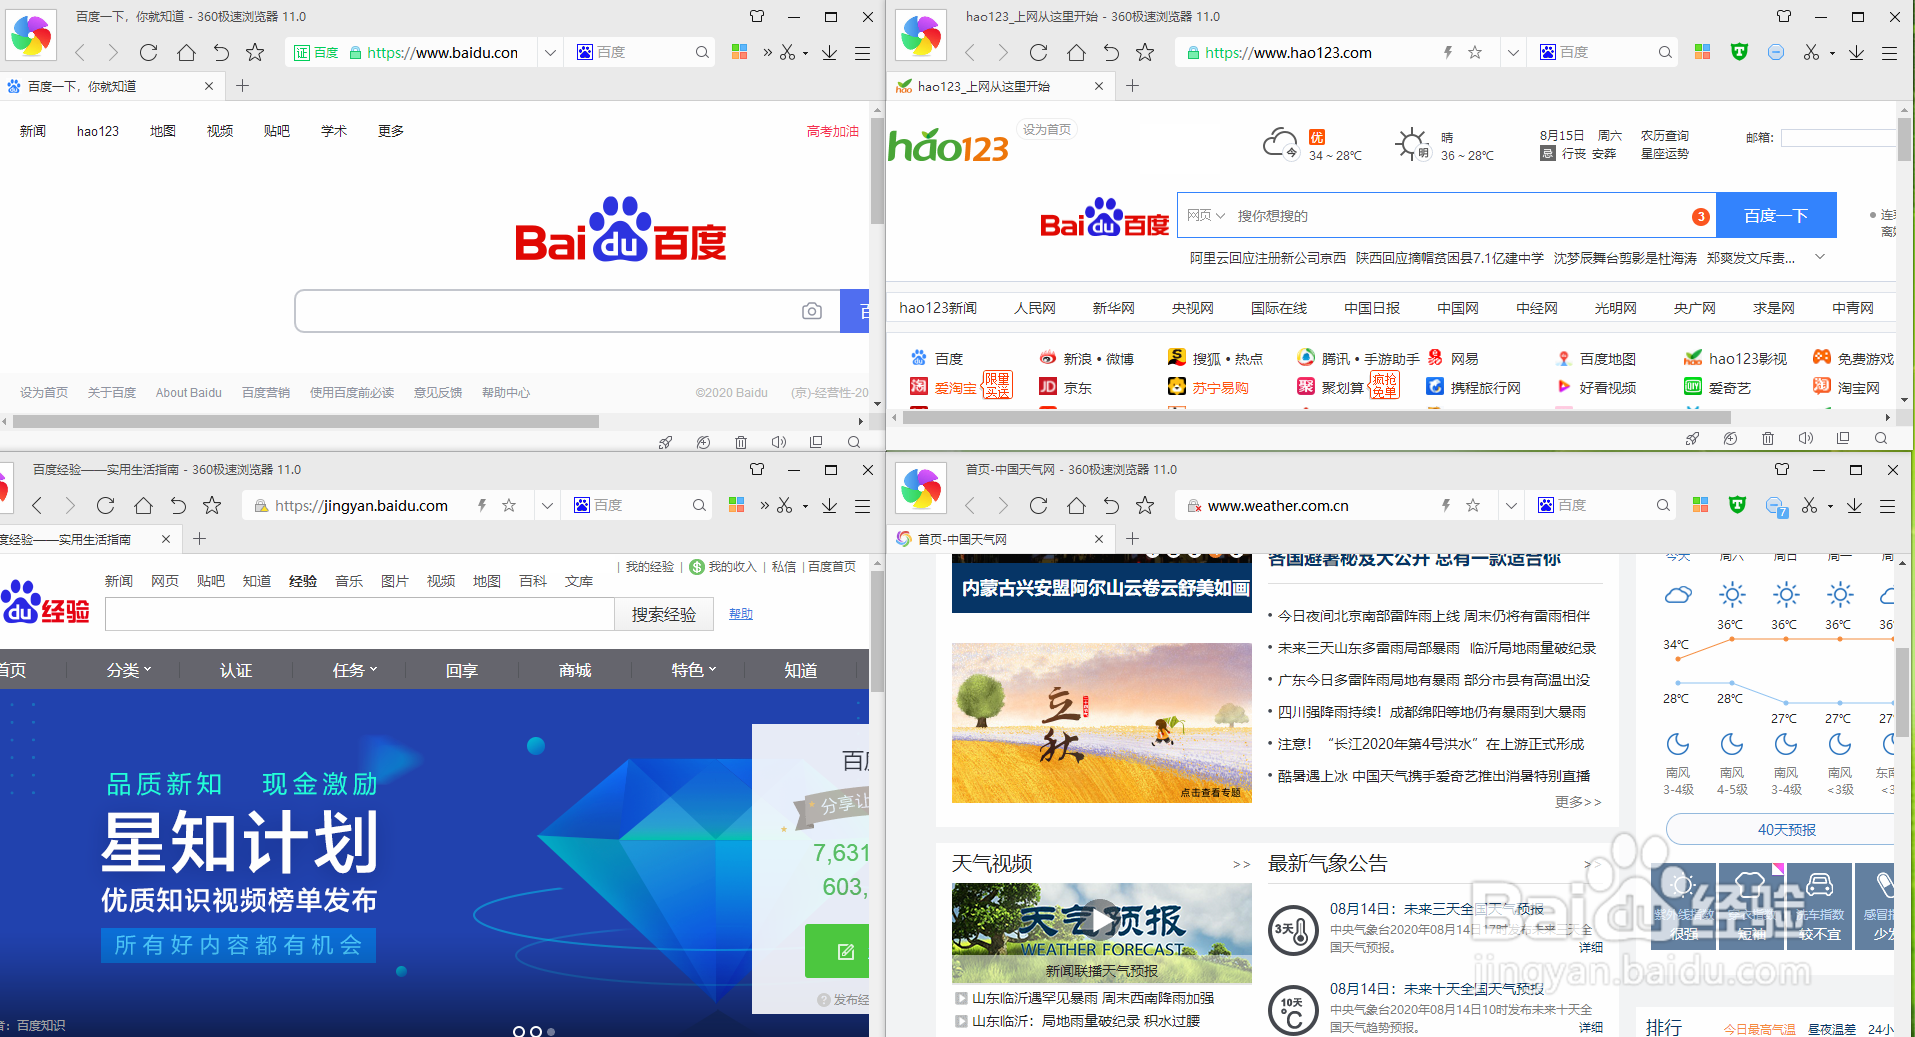
Task: Toggle the dual-window icon in the weather window status bar
Action: (1843, 438)
